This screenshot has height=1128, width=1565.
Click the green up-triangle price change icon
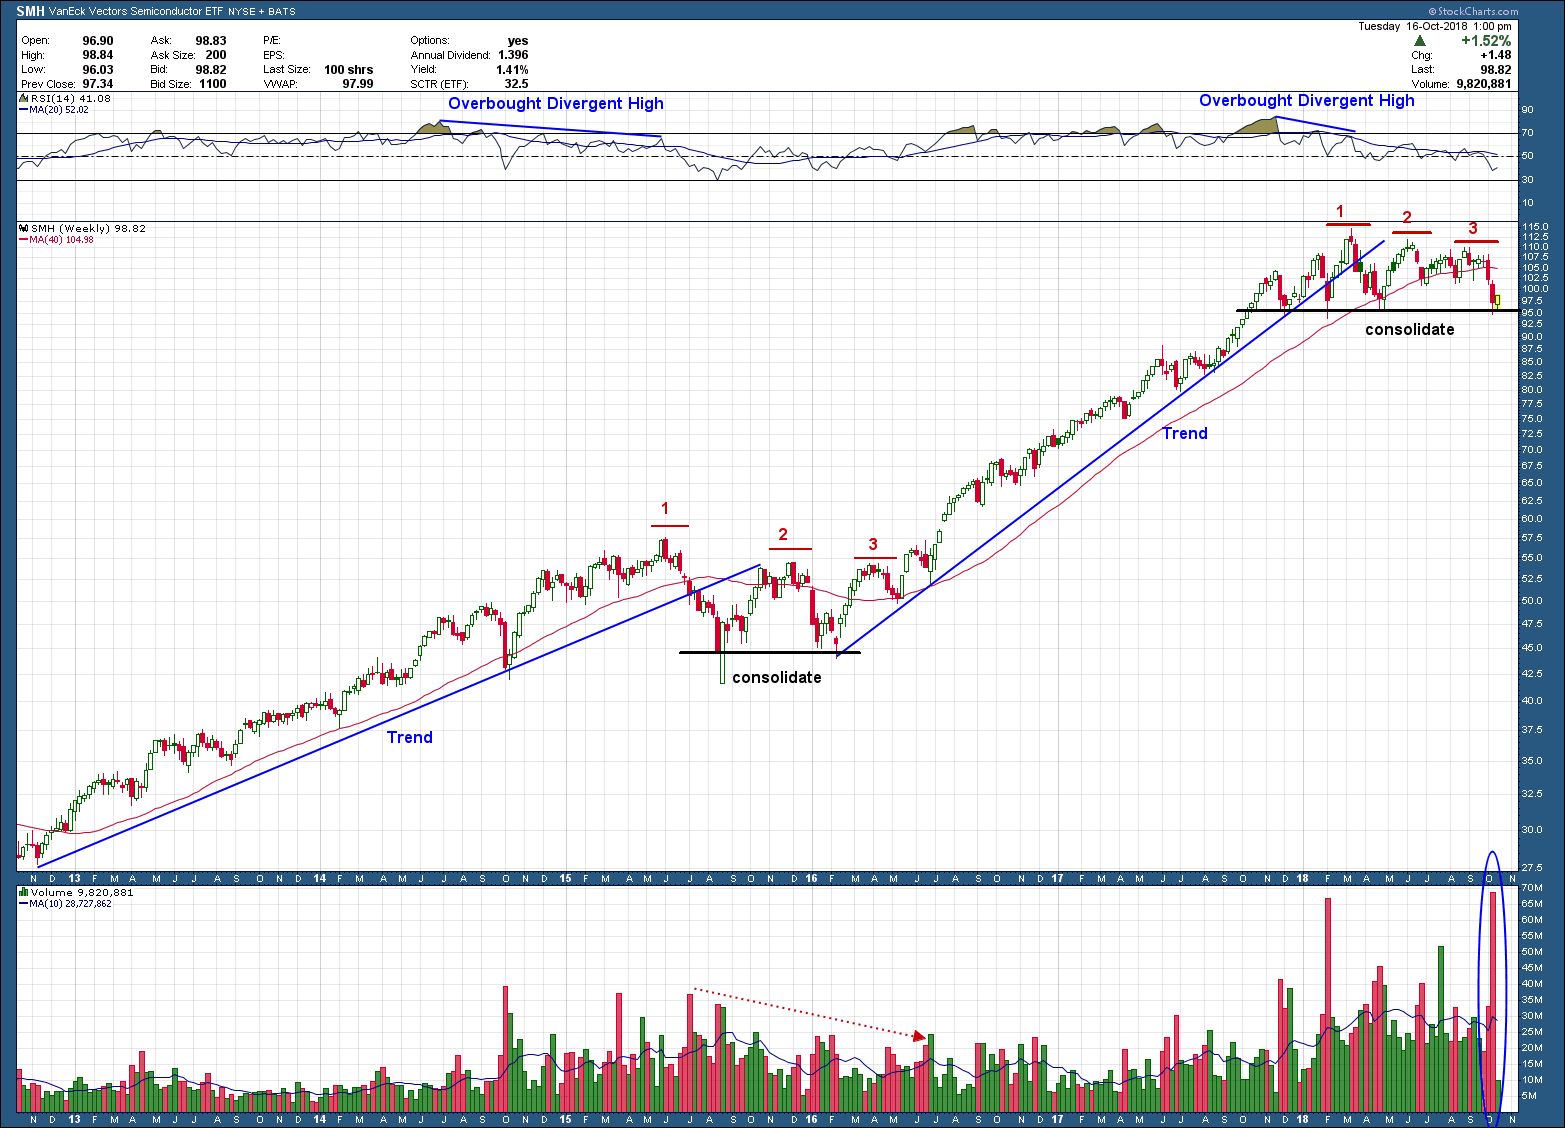(1420, 41)
